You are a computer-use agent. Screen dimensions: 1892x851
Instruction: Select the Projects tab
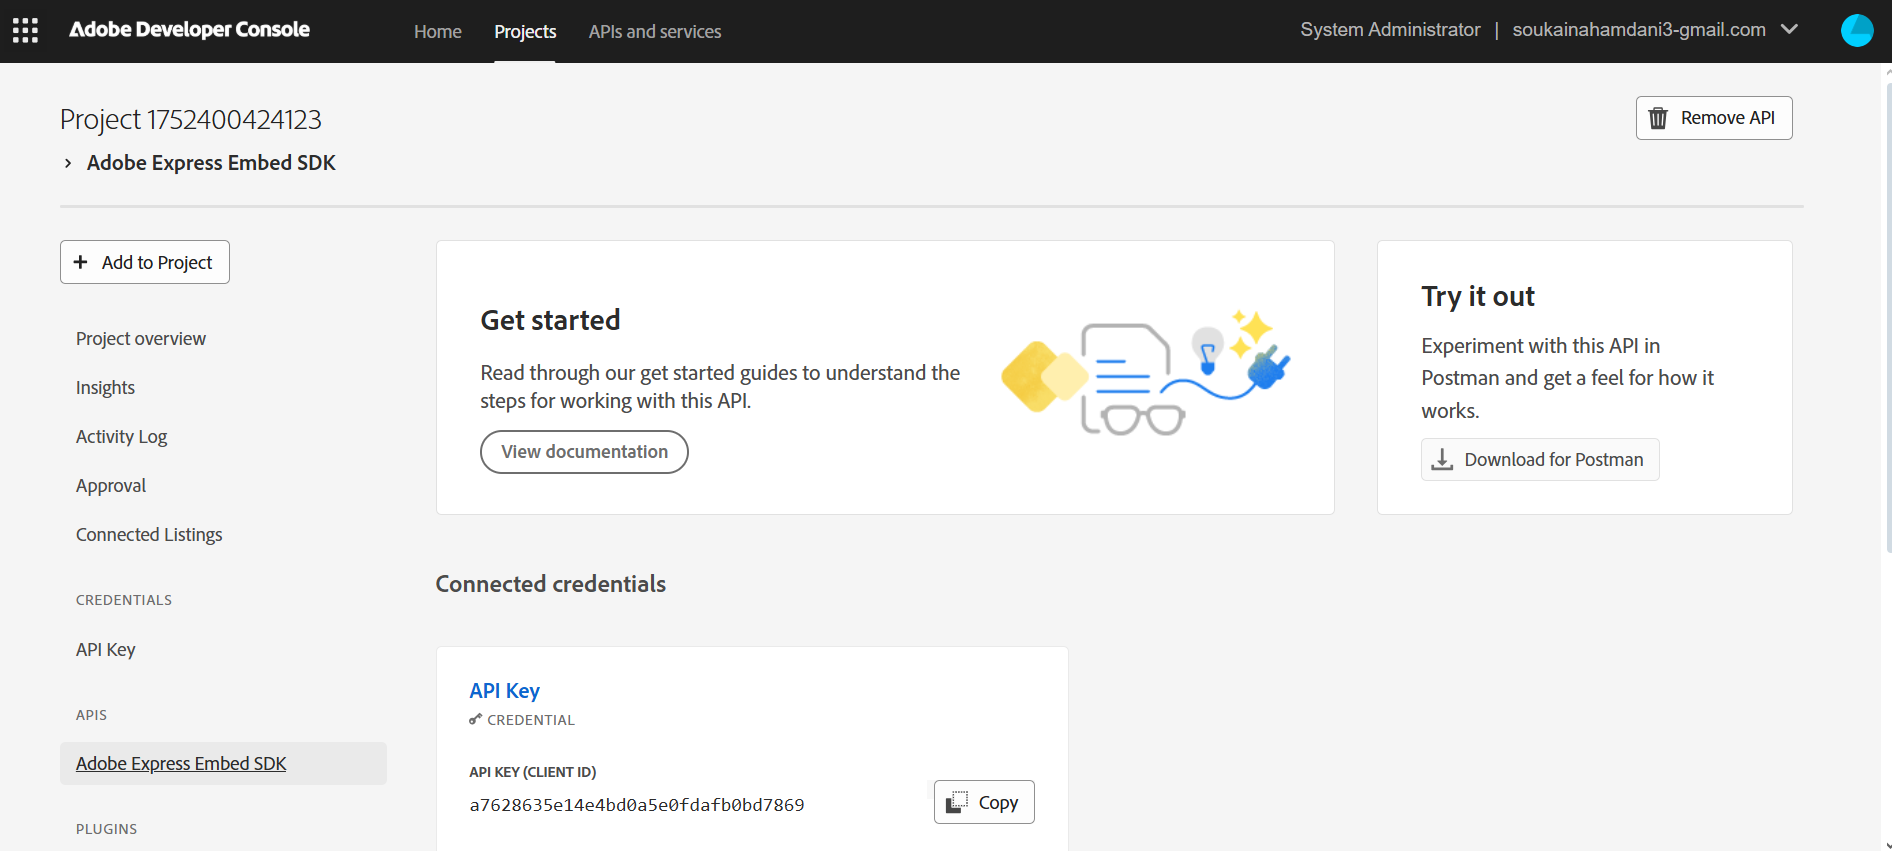coord(525,31)
